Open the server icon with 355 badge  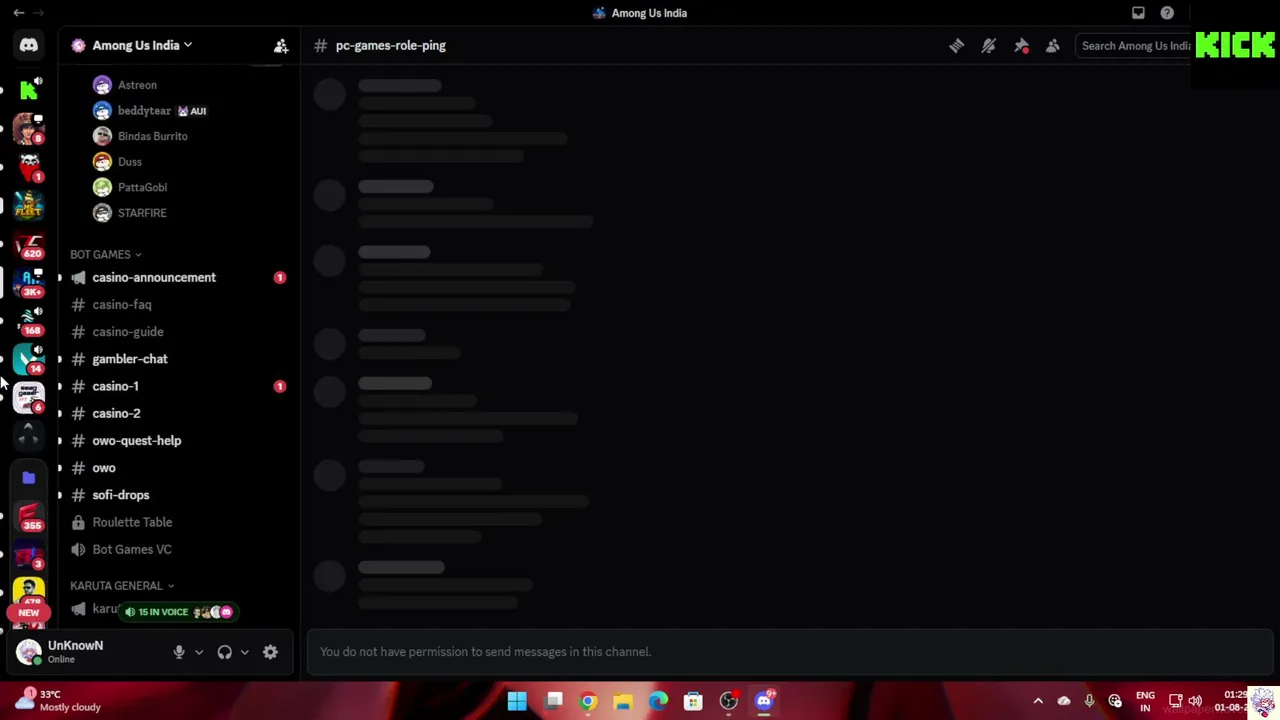[x=29, y=517]
